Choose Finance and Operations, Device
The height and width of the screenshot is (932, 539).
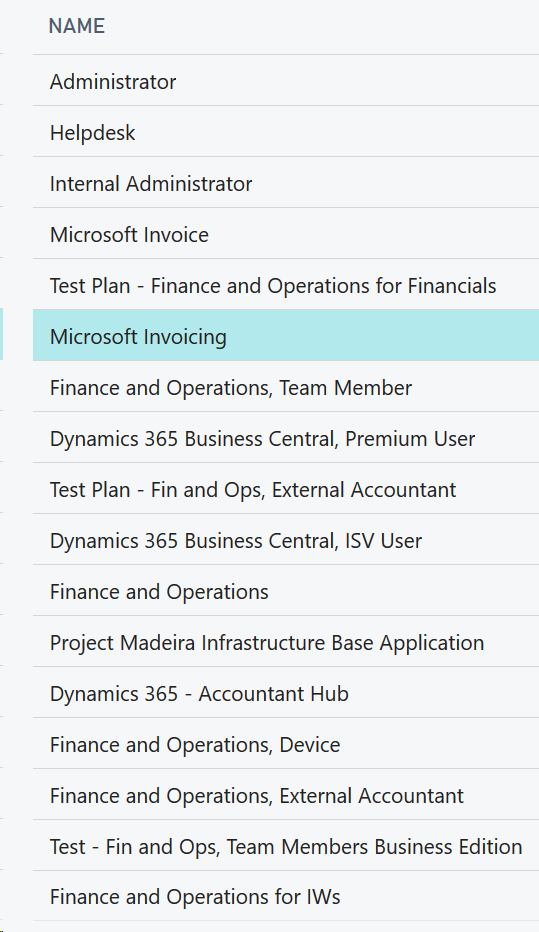[x=286, y=744]
